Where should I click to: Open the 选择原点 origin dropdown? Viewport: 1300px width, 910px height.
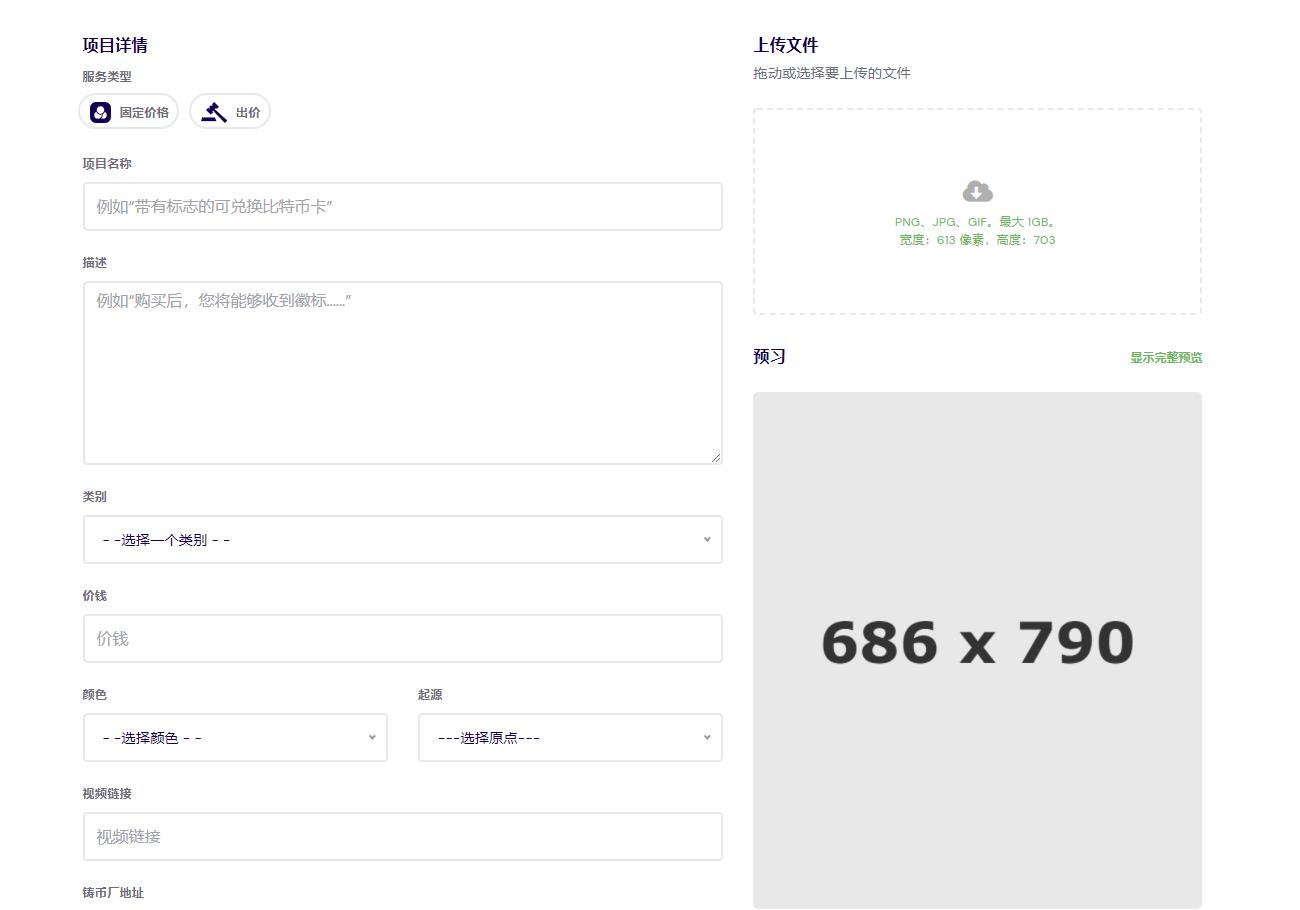click(x=569, y=738)
